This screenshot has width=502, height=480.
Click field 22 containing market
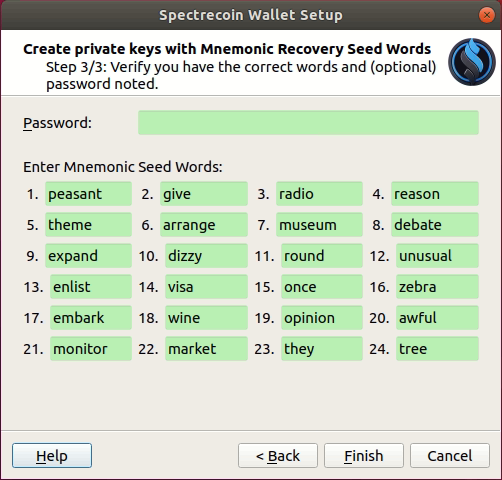(x=206, y=349)
